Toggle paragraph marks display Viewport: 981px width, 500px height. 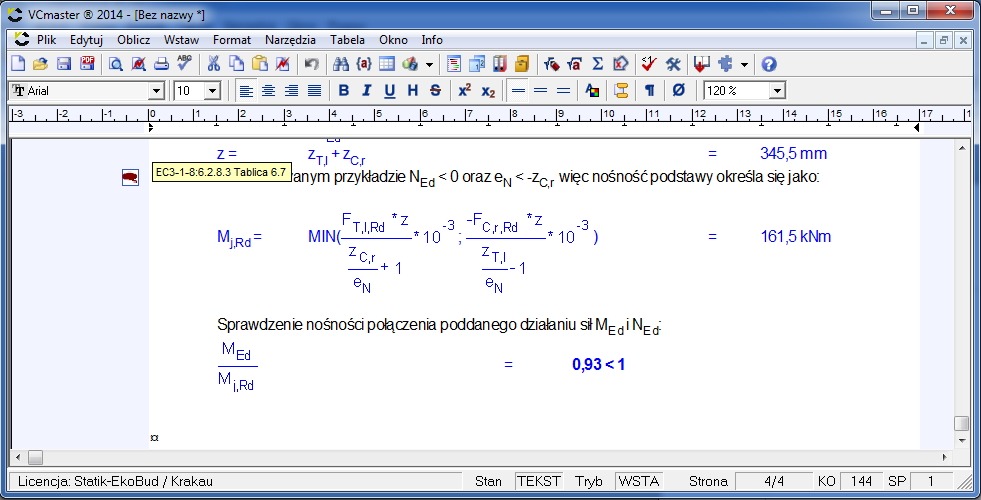(x=649, y=90)
